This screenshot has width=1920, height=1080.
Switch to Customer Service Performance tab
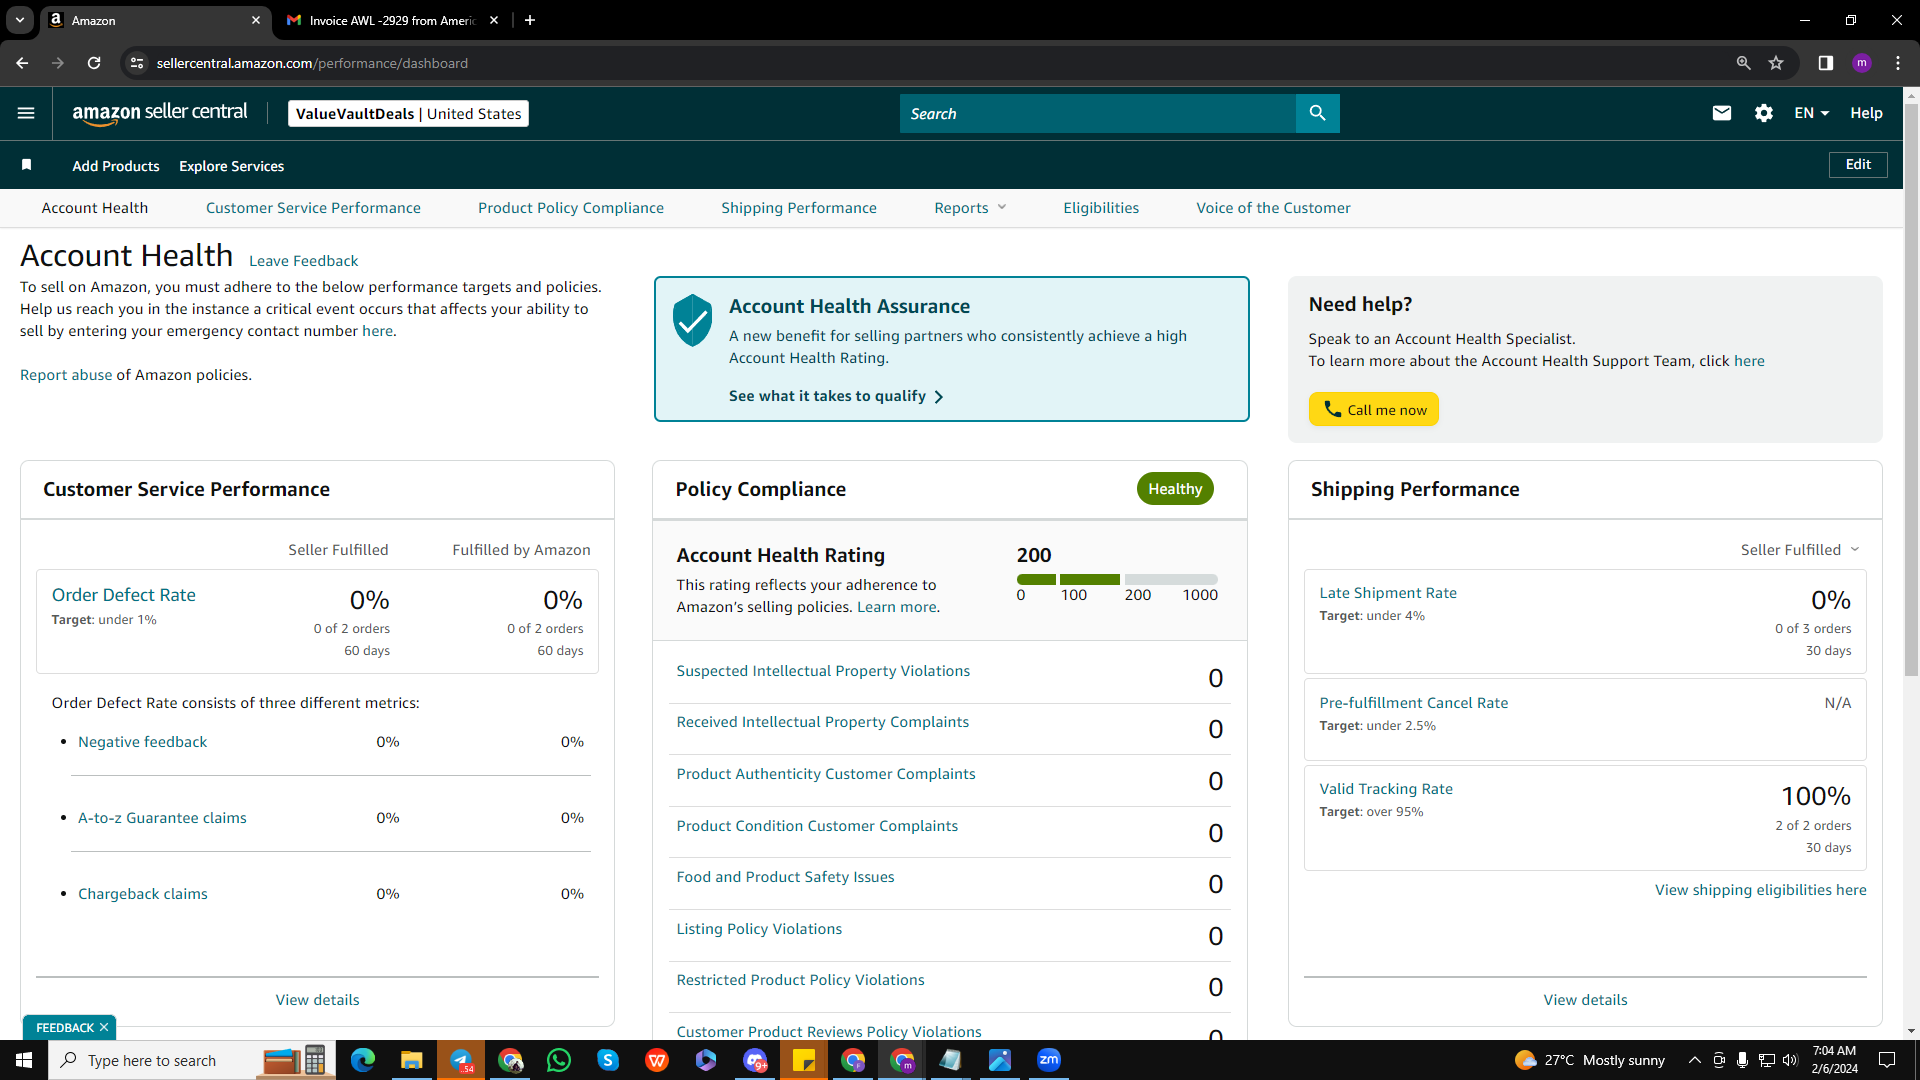(313, 208)
